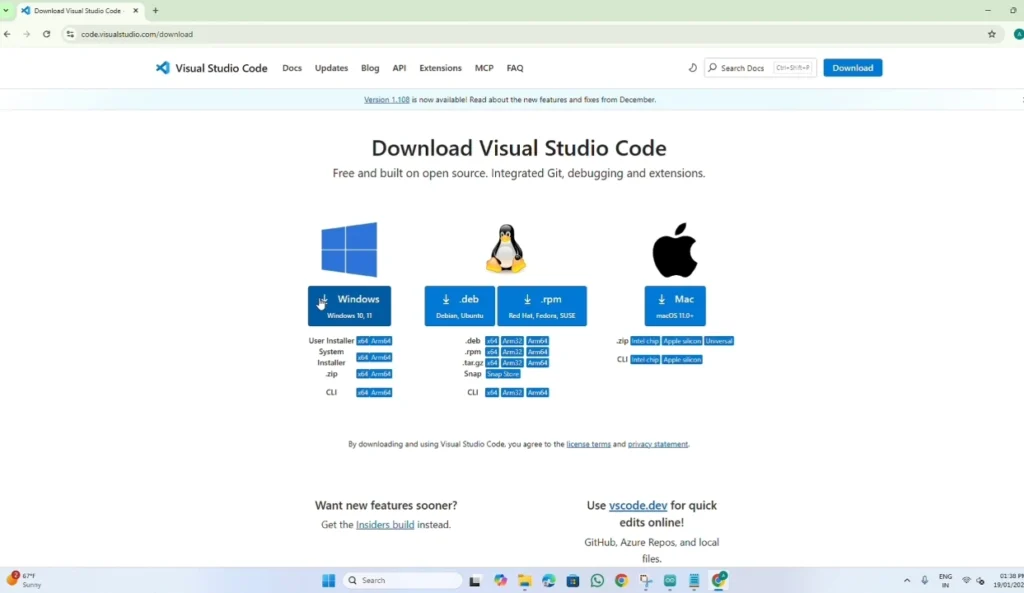Image resolution: width=1024 pixels, height=593 pixels.
Task: Toggle the website color theme icon
Action: [692, 68]
